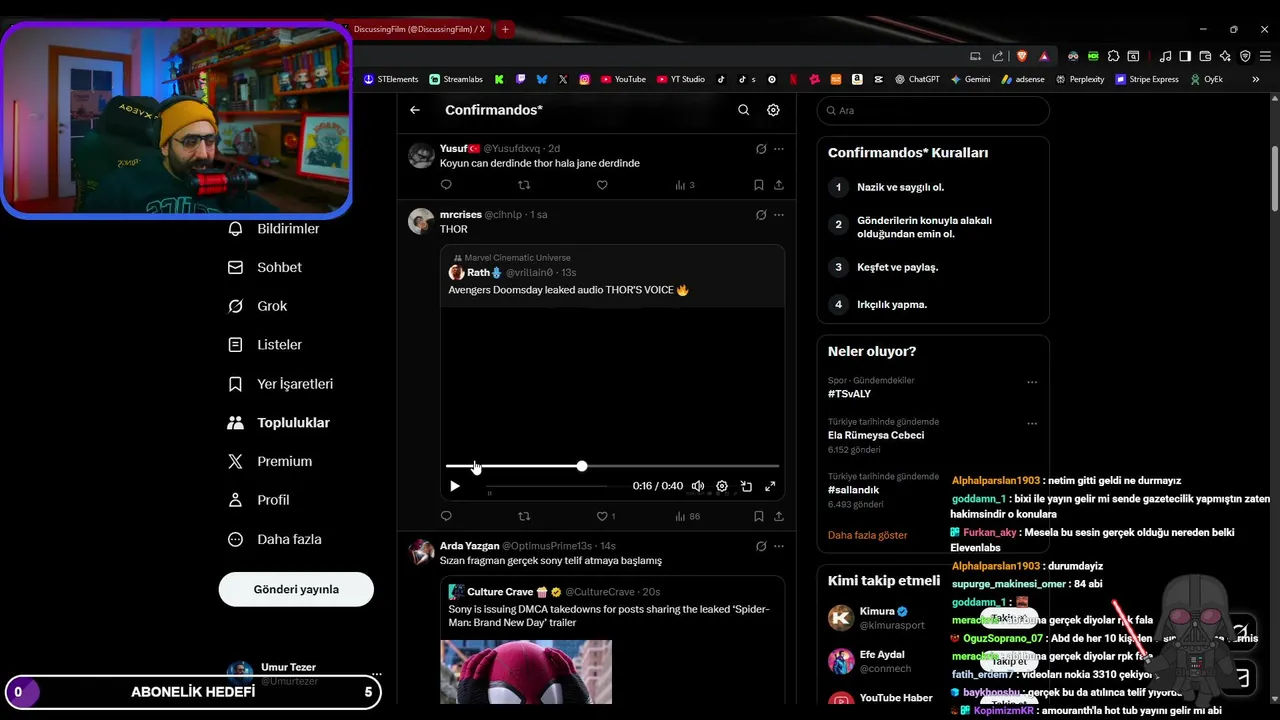Bookmark Yusuf's post
The image size is (1280, 720).
(x=758, y=185)
